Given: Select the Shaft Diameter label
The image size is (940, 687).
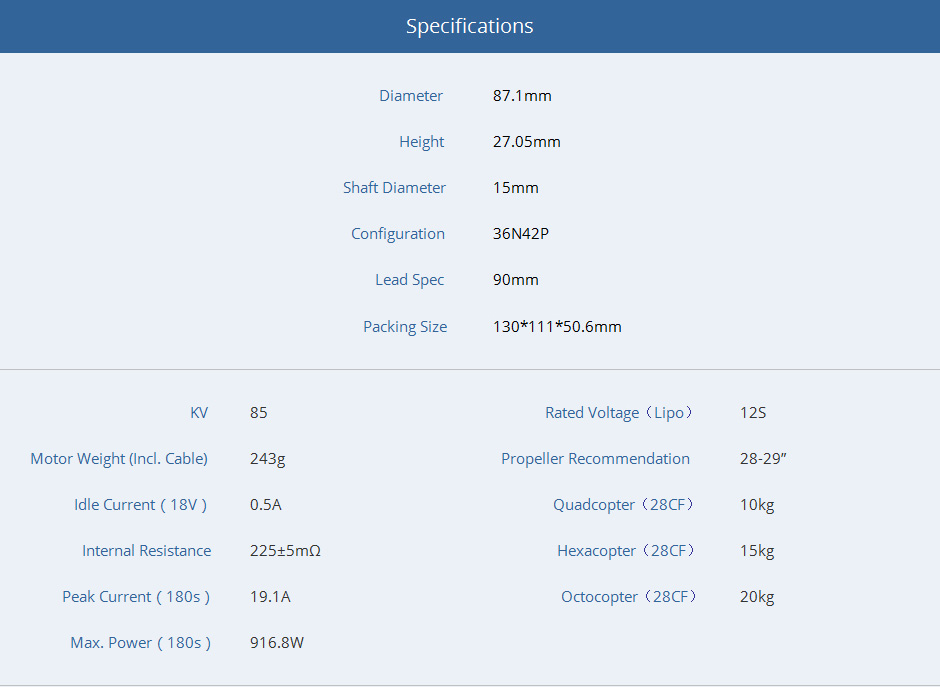Looking at the screenshot, I should pyautogui.click(x=394, y=188).
